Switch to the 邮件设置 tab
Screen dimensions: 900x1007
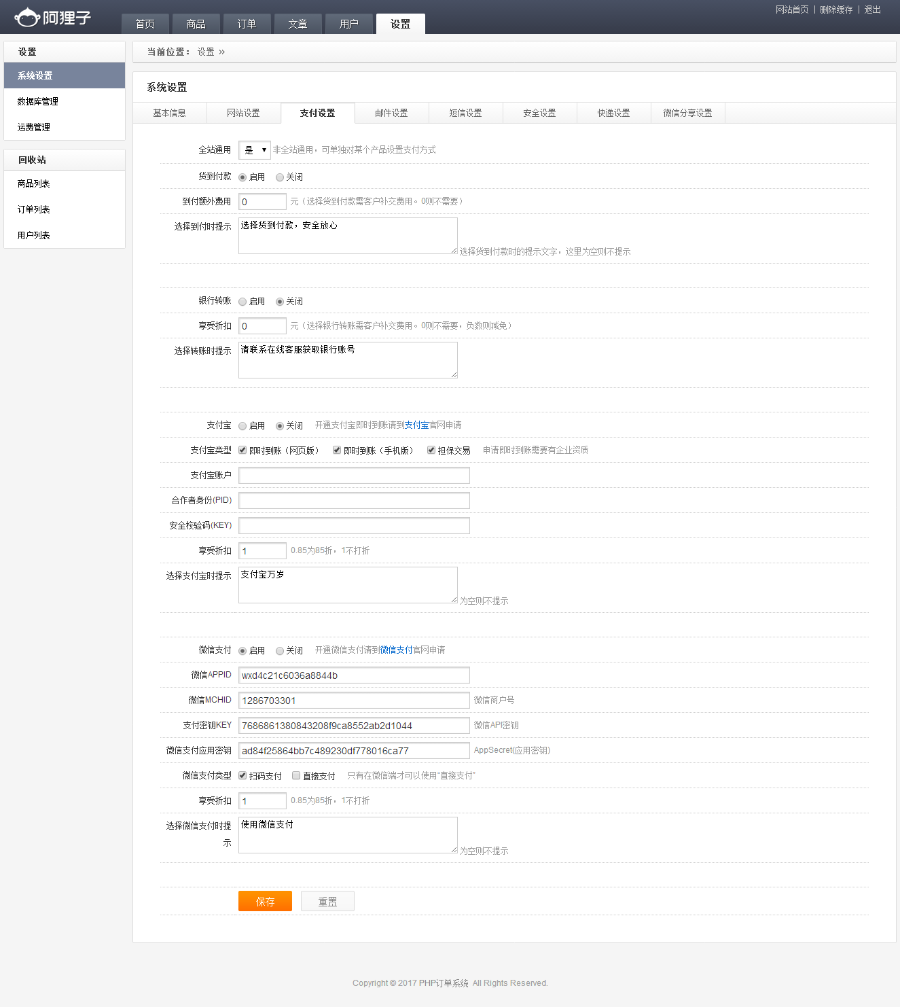391,113
